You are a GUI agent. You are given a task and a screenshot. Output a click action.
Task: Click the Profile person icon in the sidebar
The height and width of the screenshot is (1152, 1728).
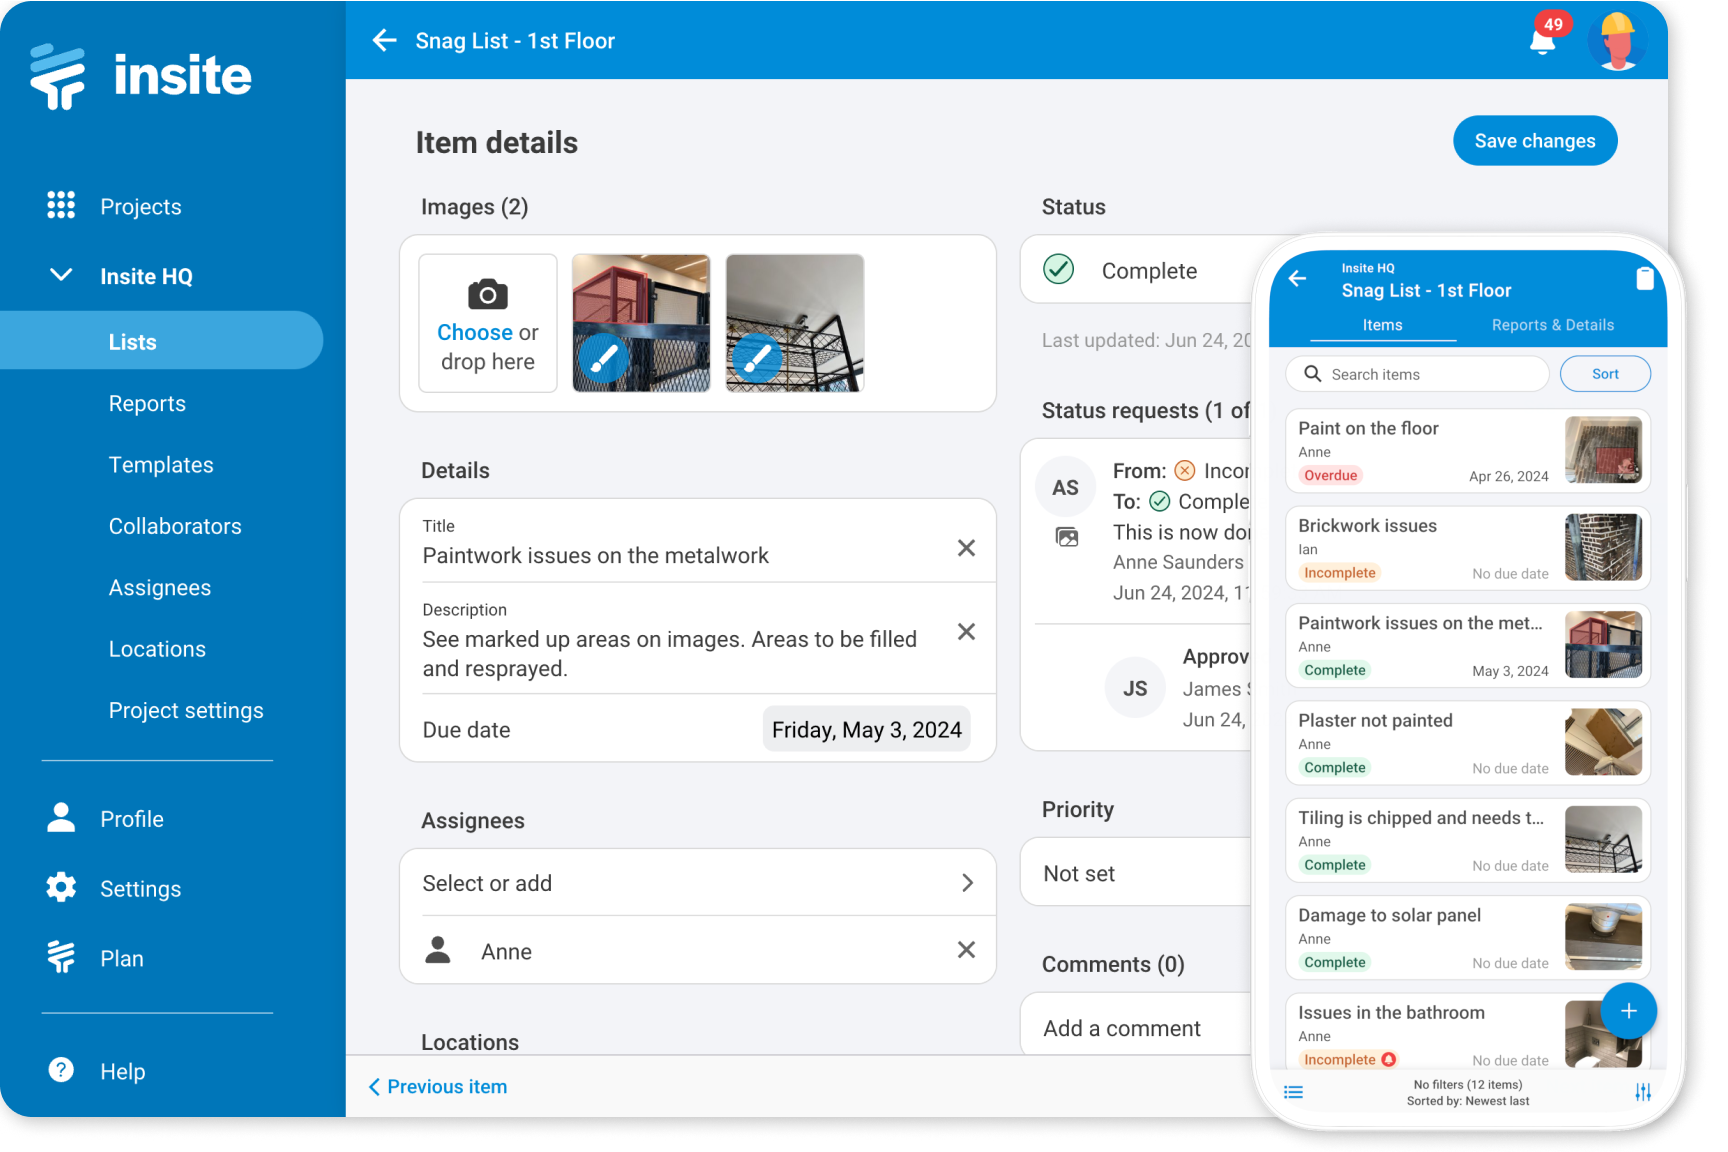(x=61, y=818)
